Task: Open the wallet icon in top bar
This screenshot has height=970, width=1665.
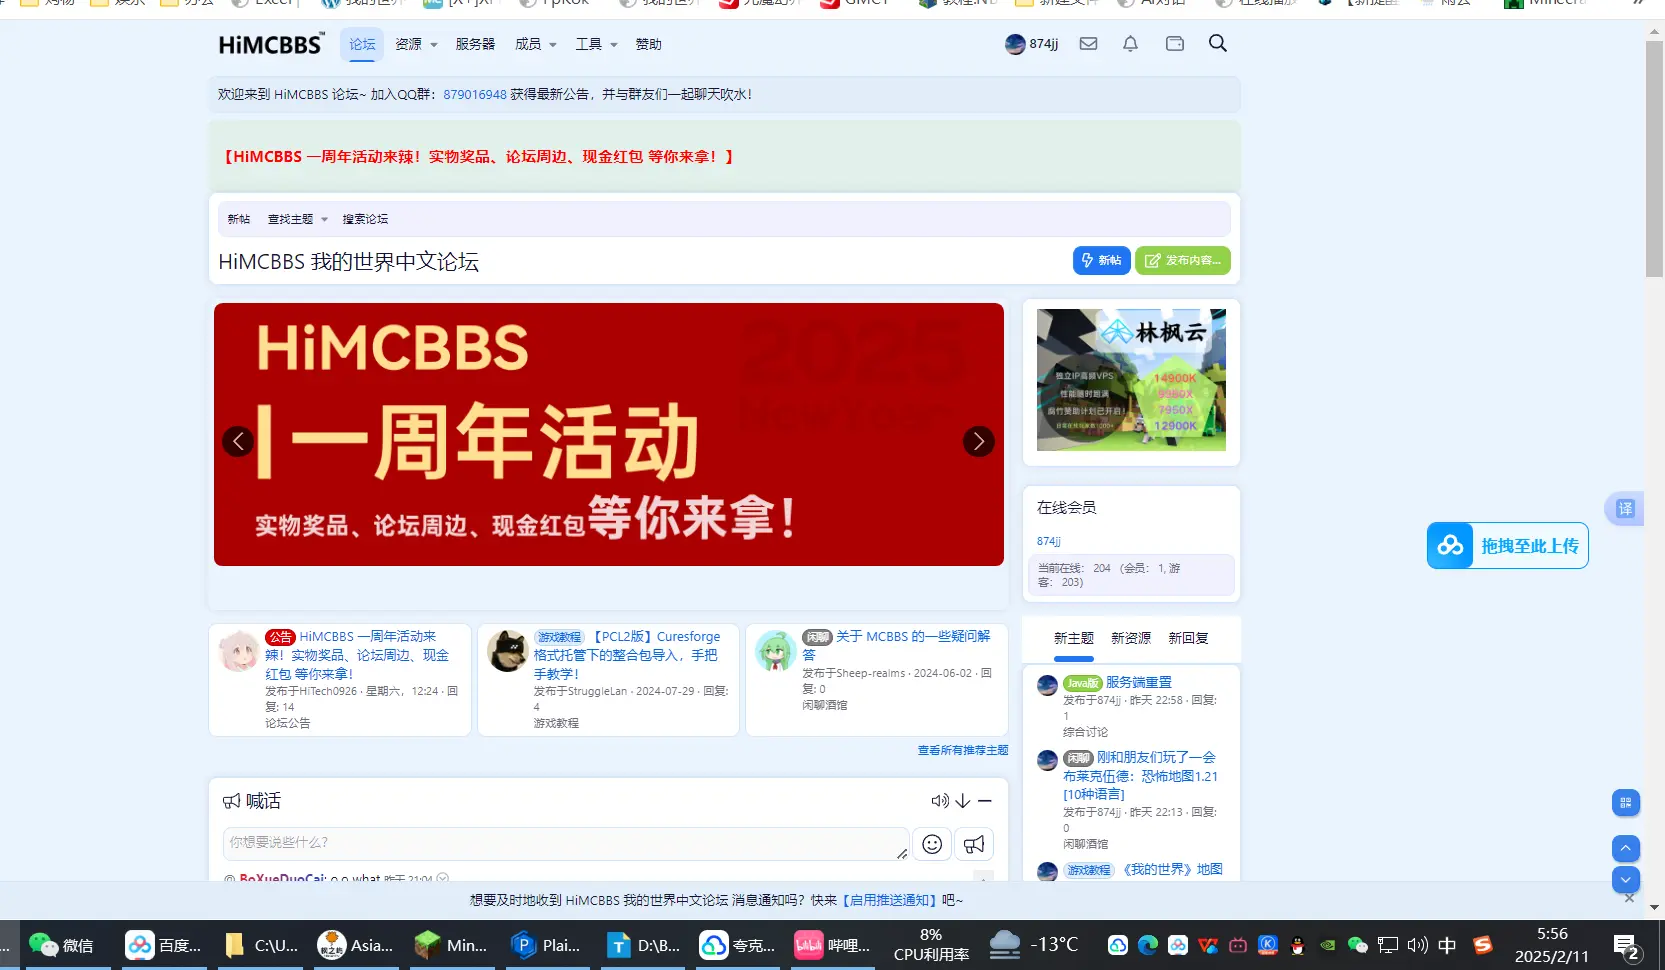Action: [x=1174, y=43]
